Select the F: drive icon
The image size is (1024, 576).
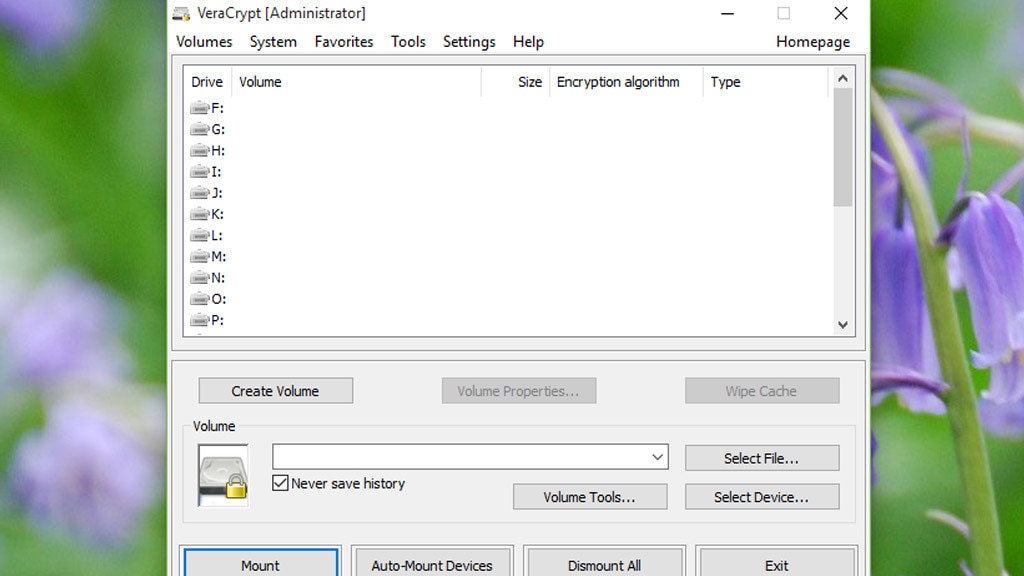pyautogui.click(x=199, y=108)
